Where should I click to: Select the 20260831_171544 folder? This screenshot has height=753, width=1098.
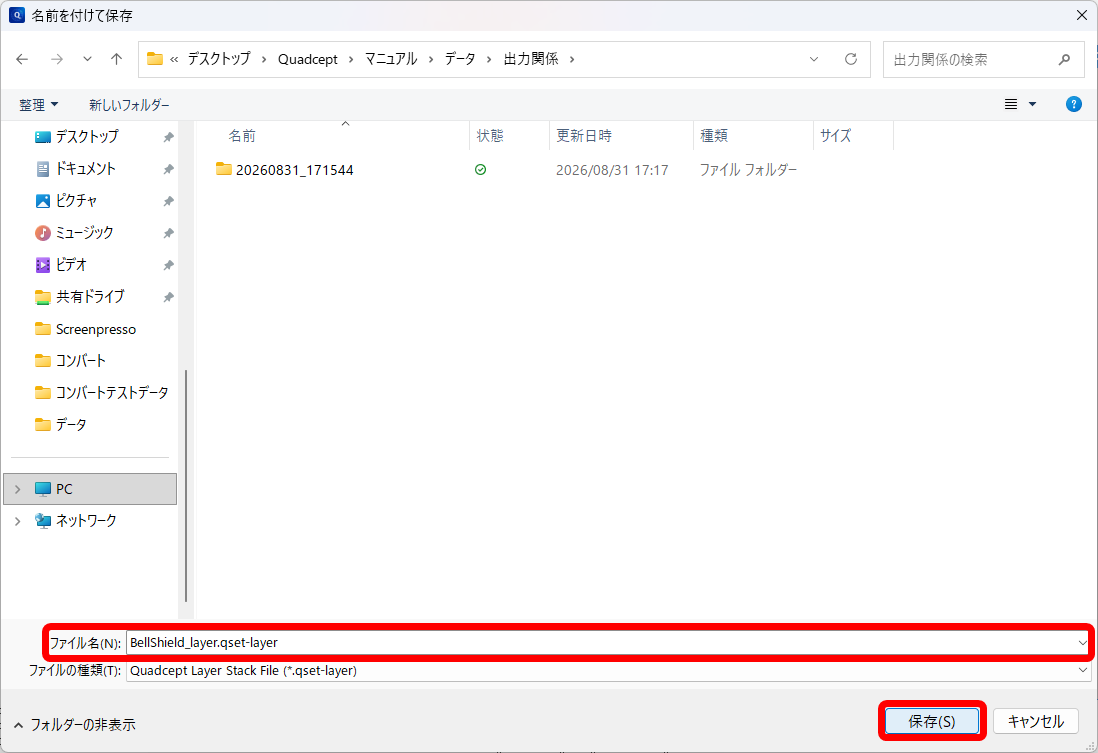pyautogui.click(x=294, y=170)
